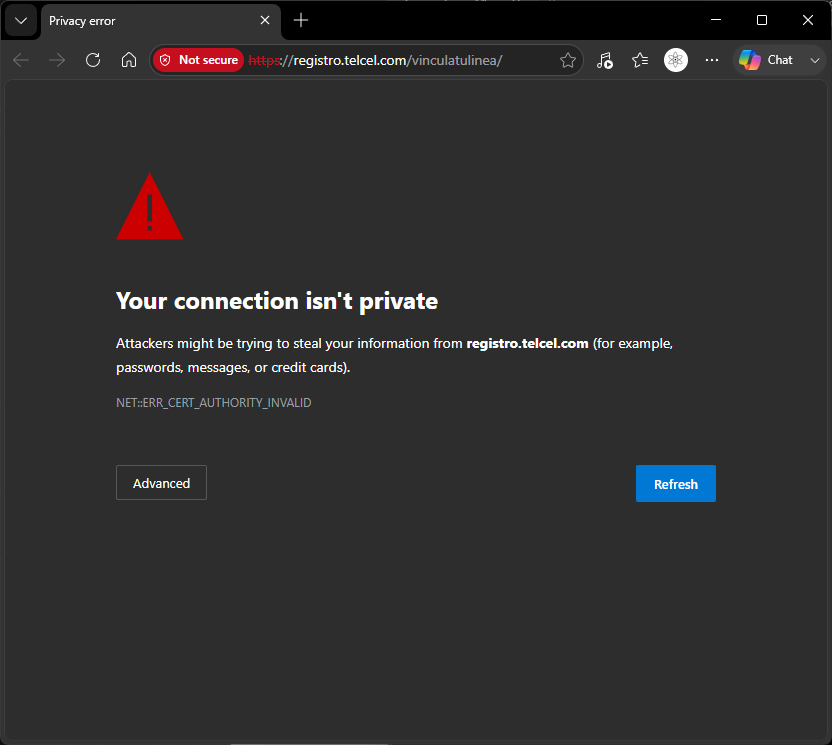The height and width of the screenshot is (745, 832).
Task: Open the tab actions menu chevron
Action: 21,21
